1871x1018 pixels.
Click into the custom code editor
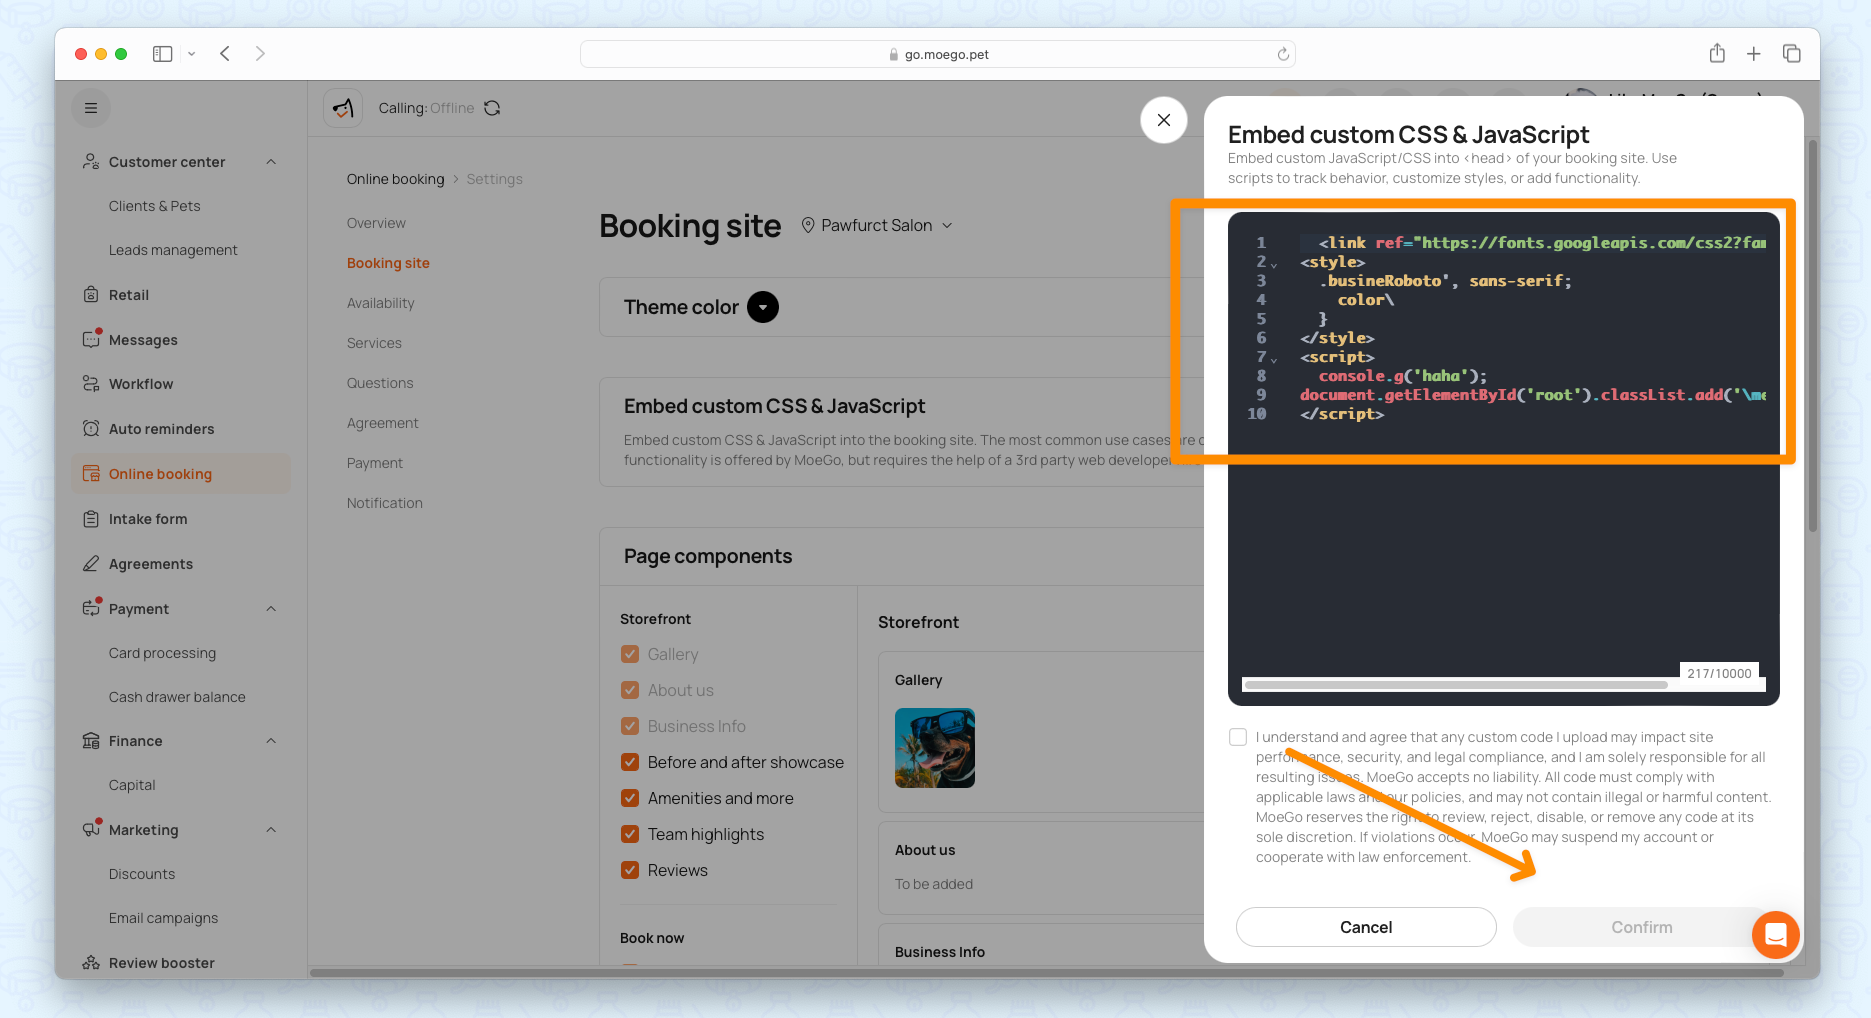point(1504,458)
